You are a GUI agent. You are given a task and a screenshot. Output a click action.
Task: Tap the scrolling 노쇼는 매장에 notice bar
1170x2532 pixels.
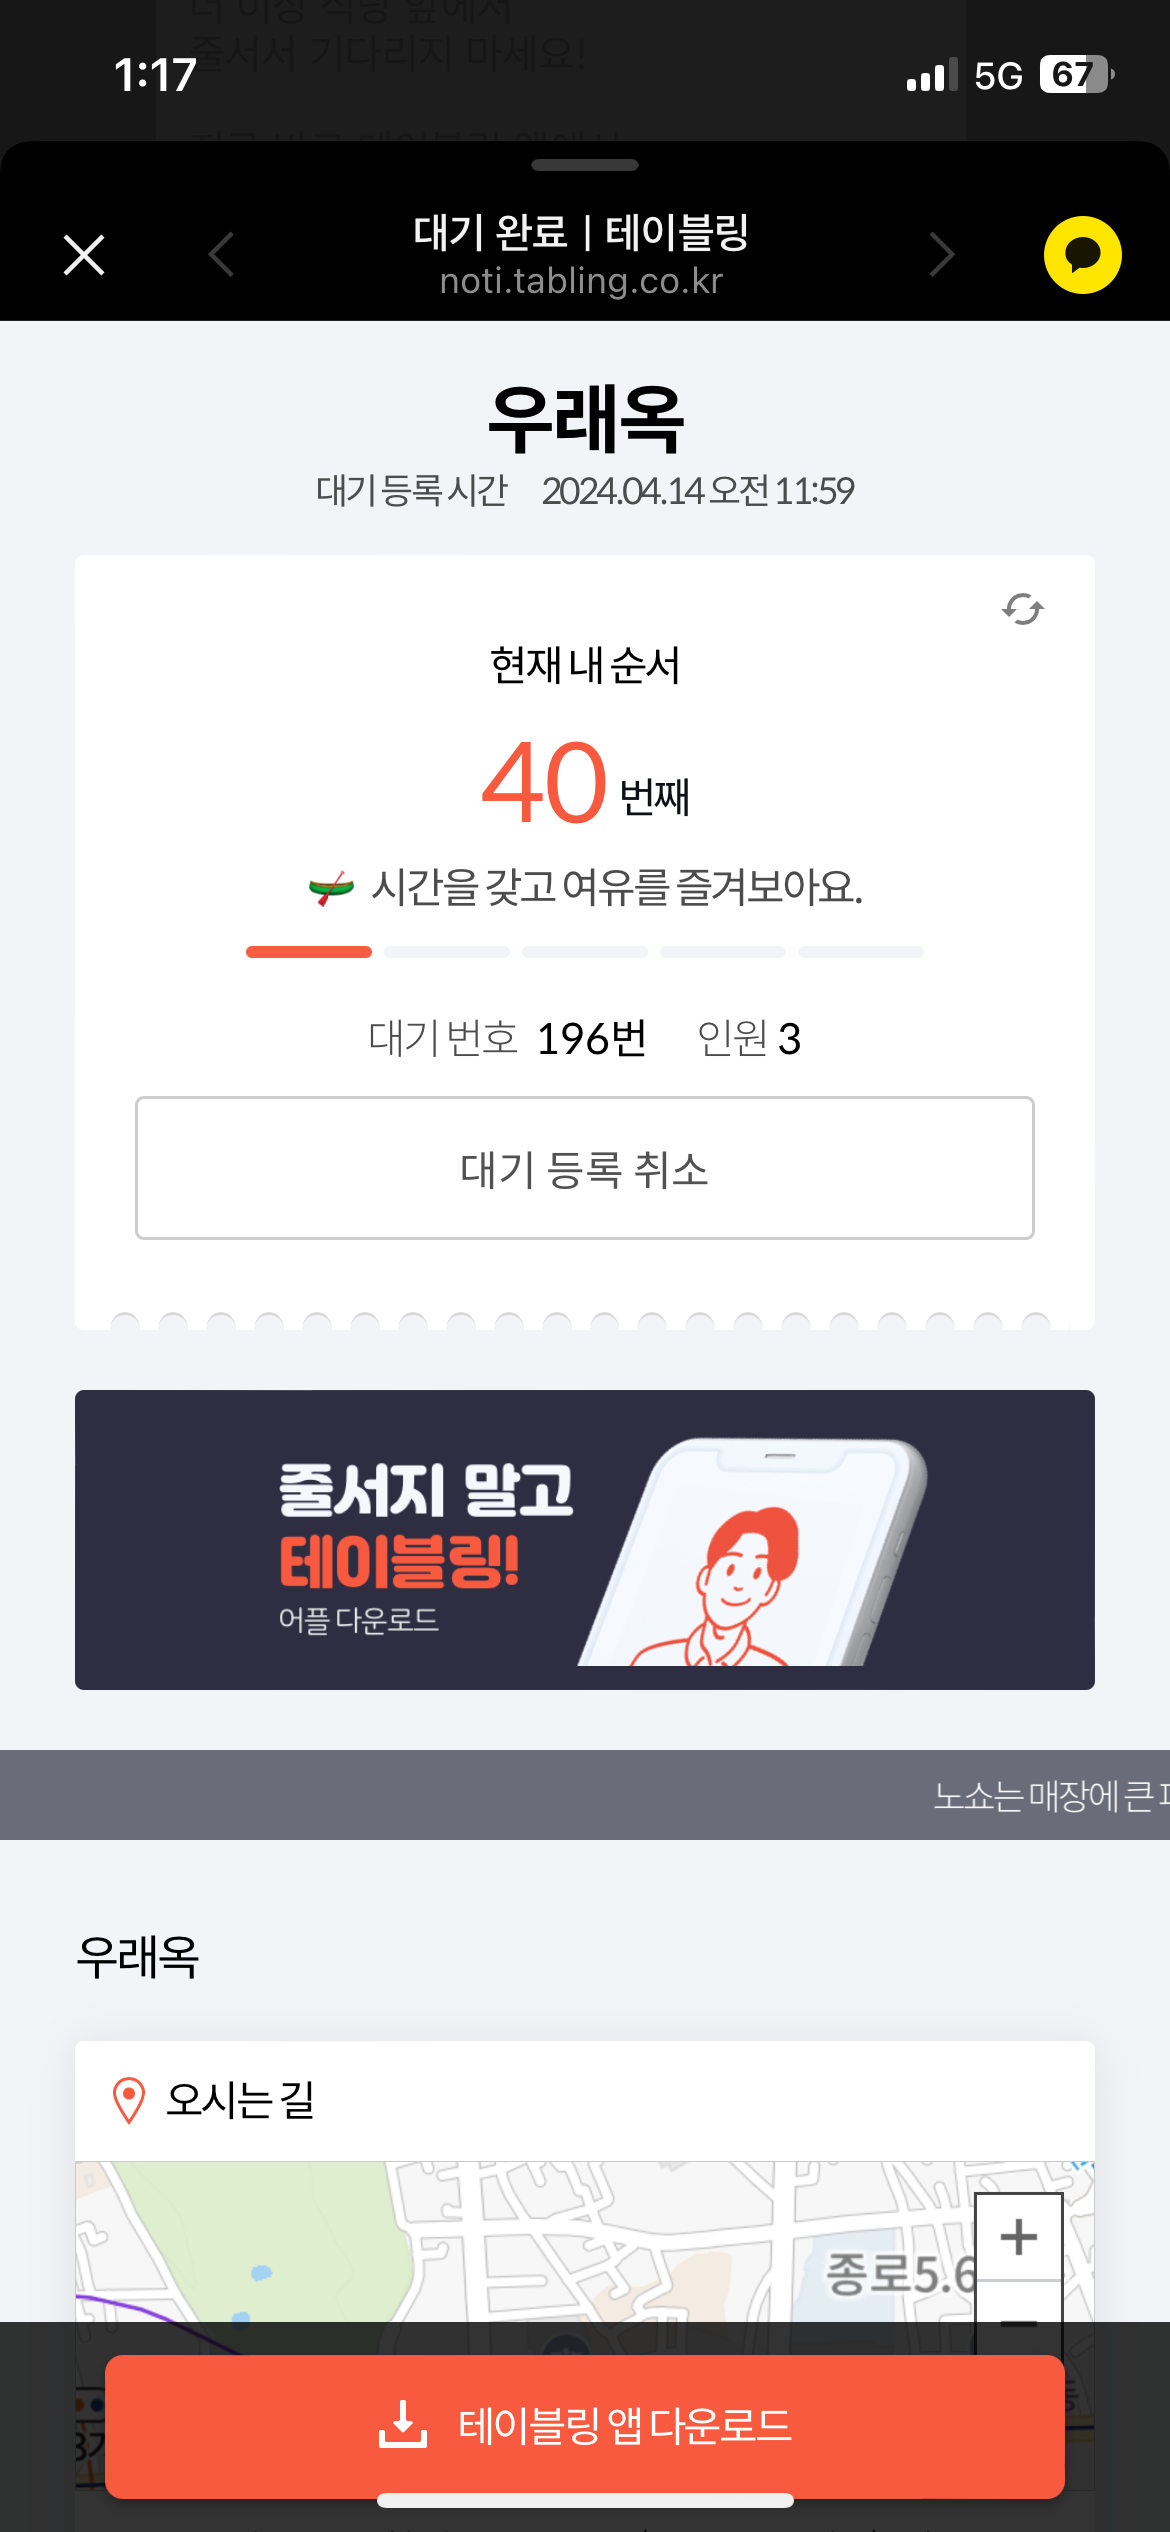585,1795
